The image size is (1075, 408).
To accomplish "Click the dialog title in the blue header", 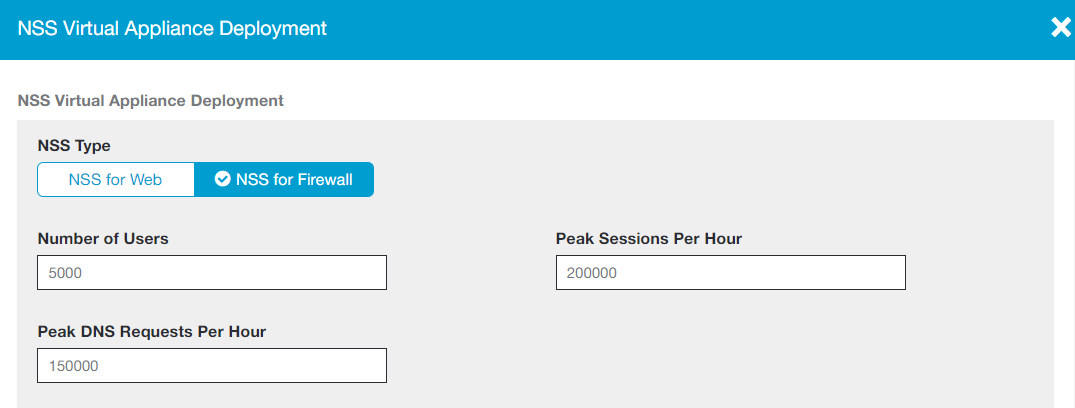I will coord(172,29).
